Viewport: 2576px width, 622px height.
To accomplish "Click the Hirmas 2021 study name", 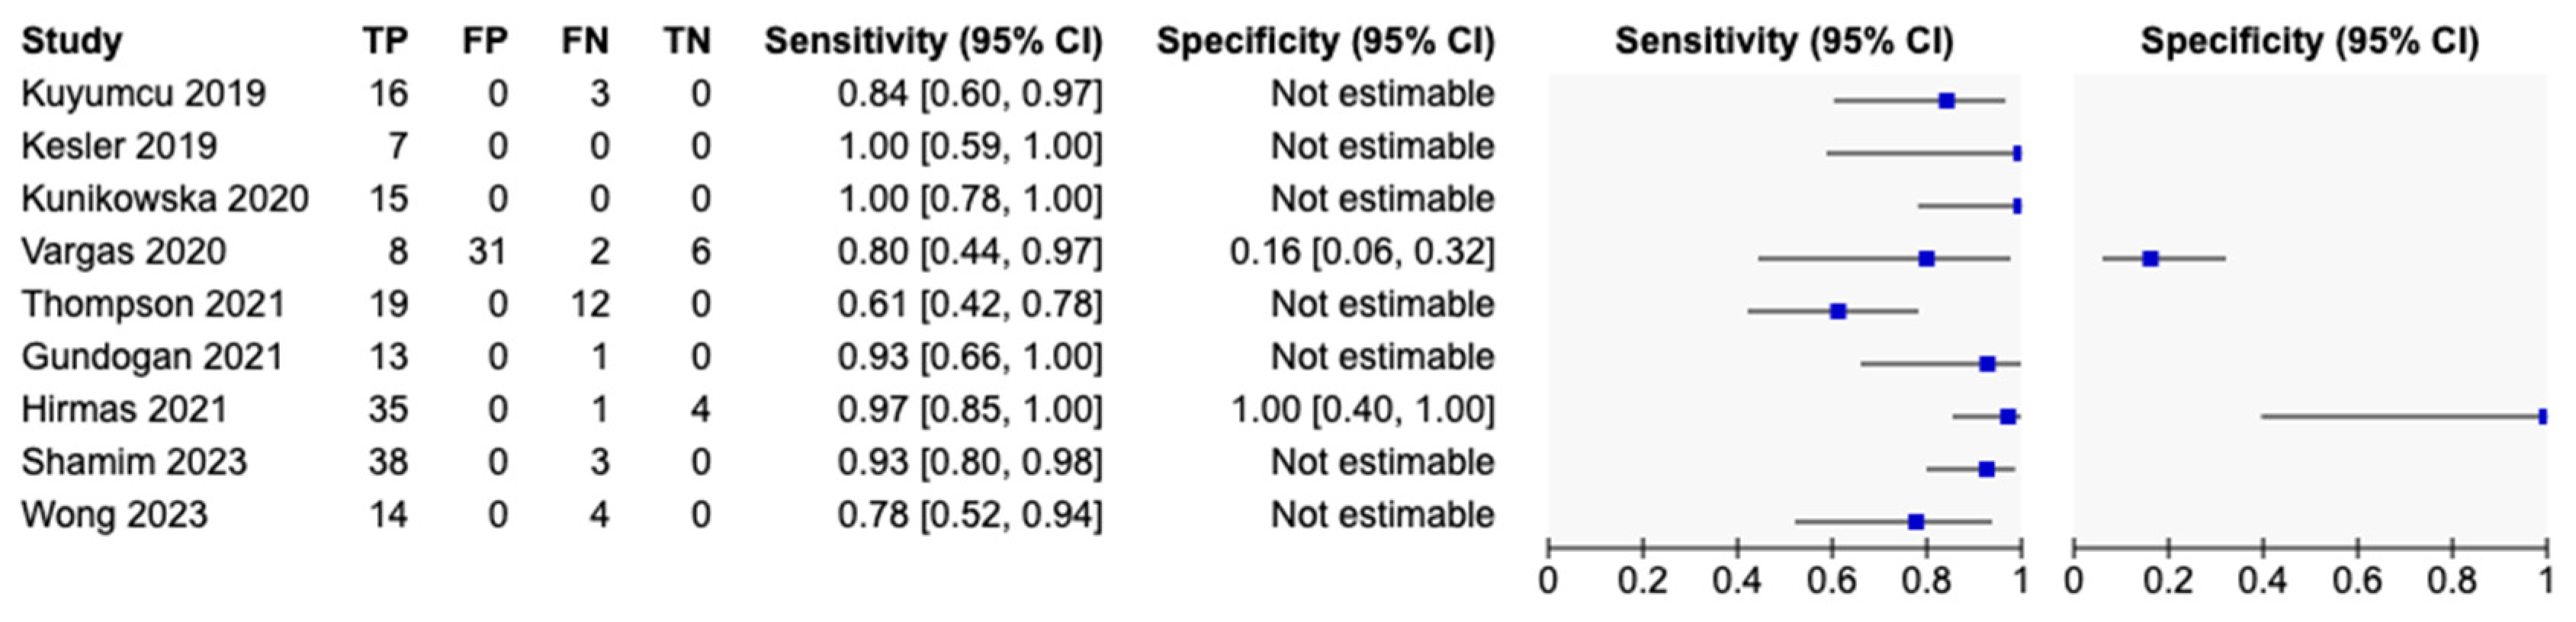I will [125, 410].
